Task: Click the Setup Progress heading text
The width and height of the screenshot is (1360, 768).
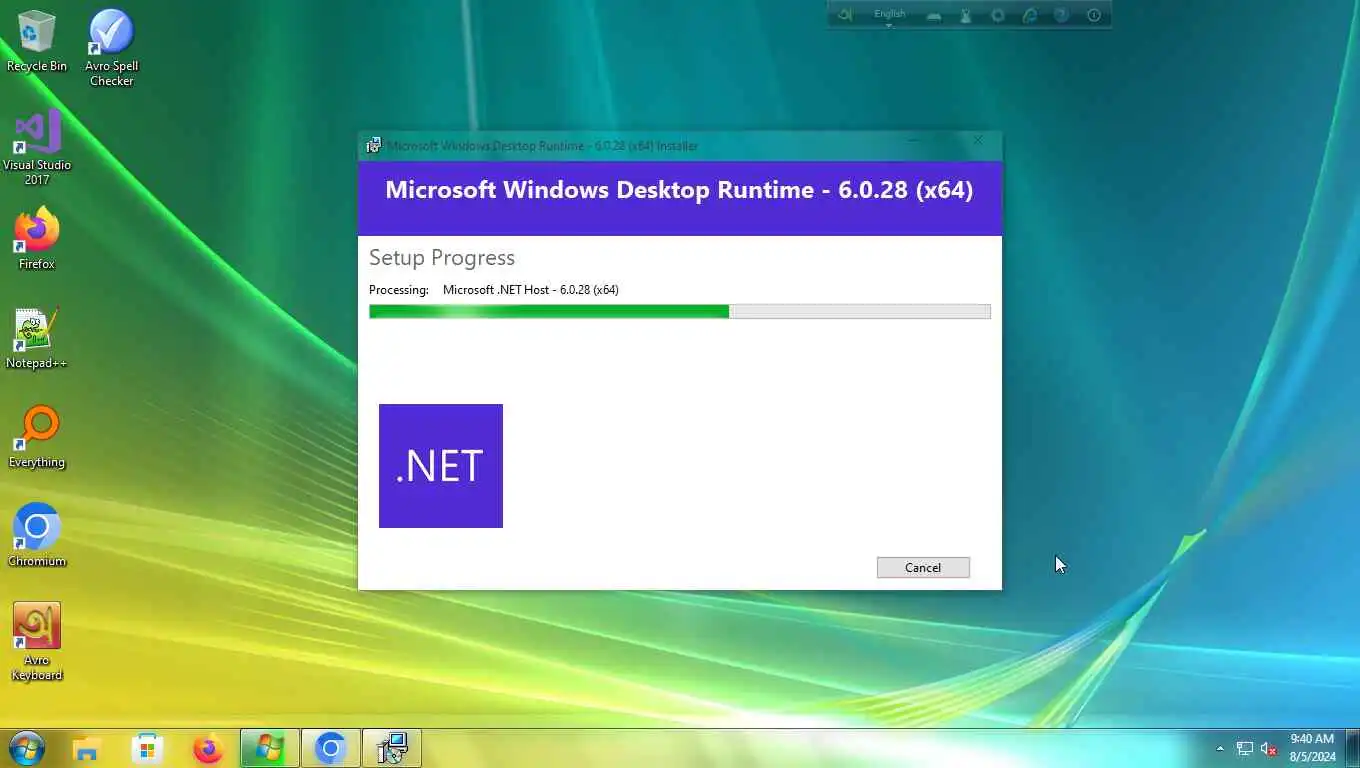Action: coord(442,257)
